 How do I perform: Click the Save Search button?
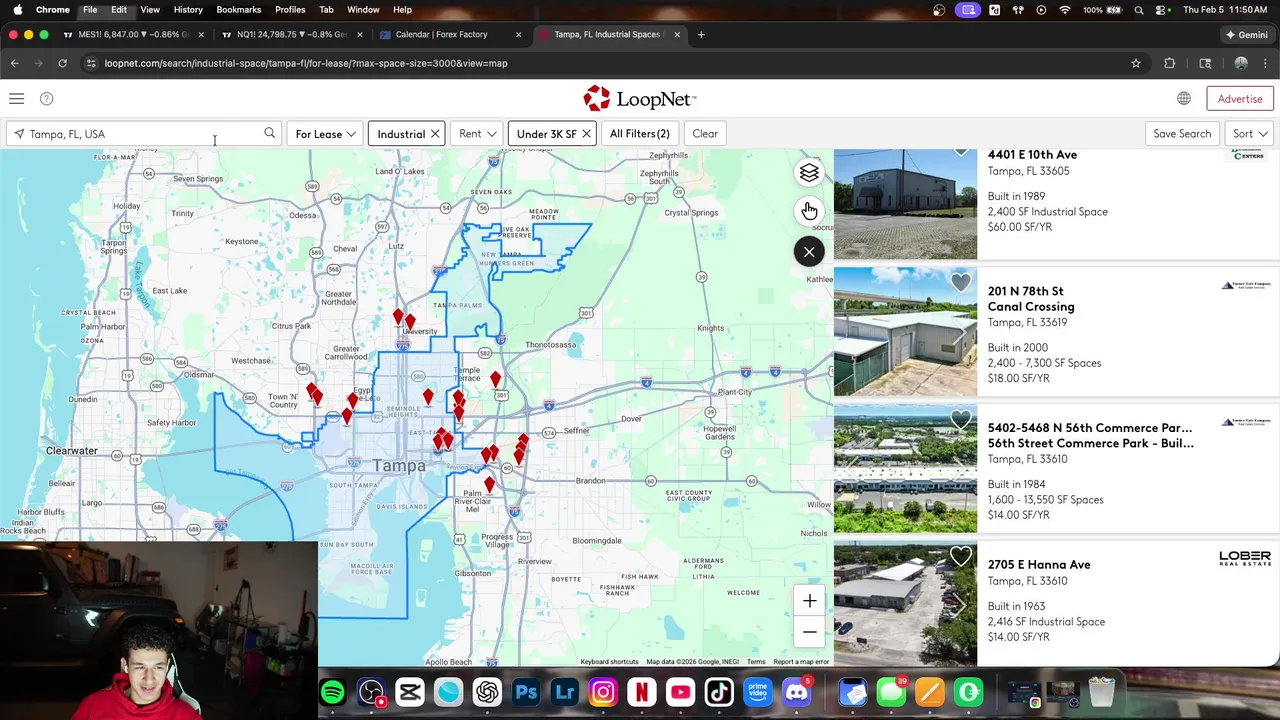pos(1182,134)
